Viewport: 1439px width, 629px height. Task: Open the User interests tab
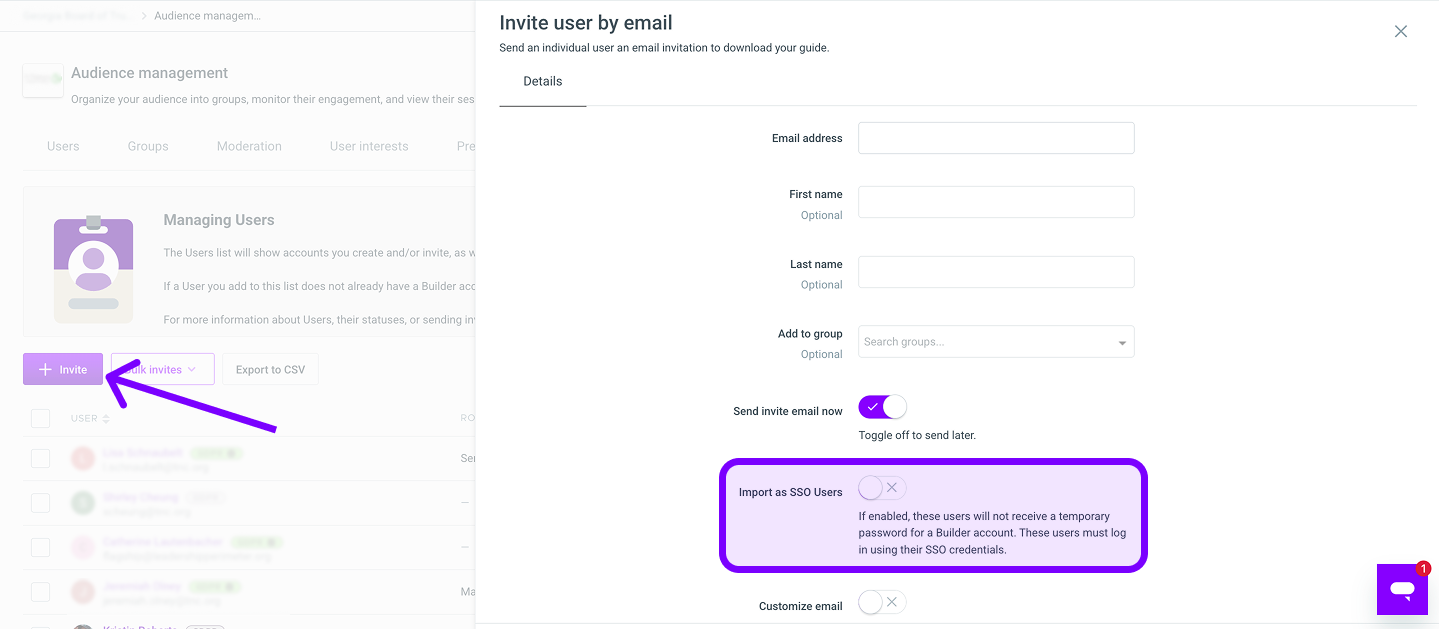(x=369, y=146)
